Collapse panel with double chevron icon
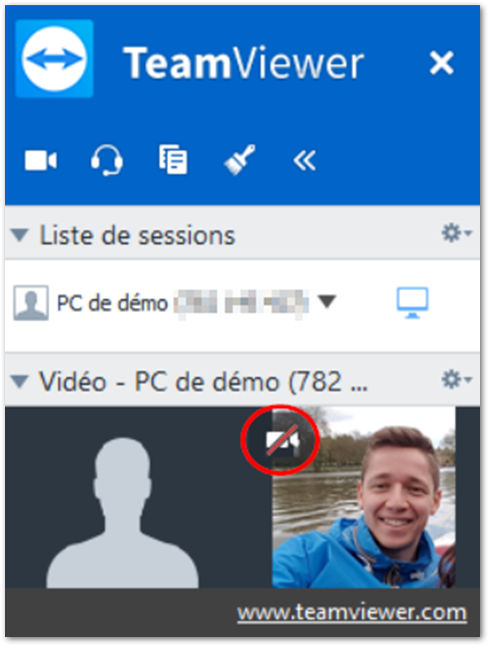Viewport: 489px width, 646px height. (304, 160)
